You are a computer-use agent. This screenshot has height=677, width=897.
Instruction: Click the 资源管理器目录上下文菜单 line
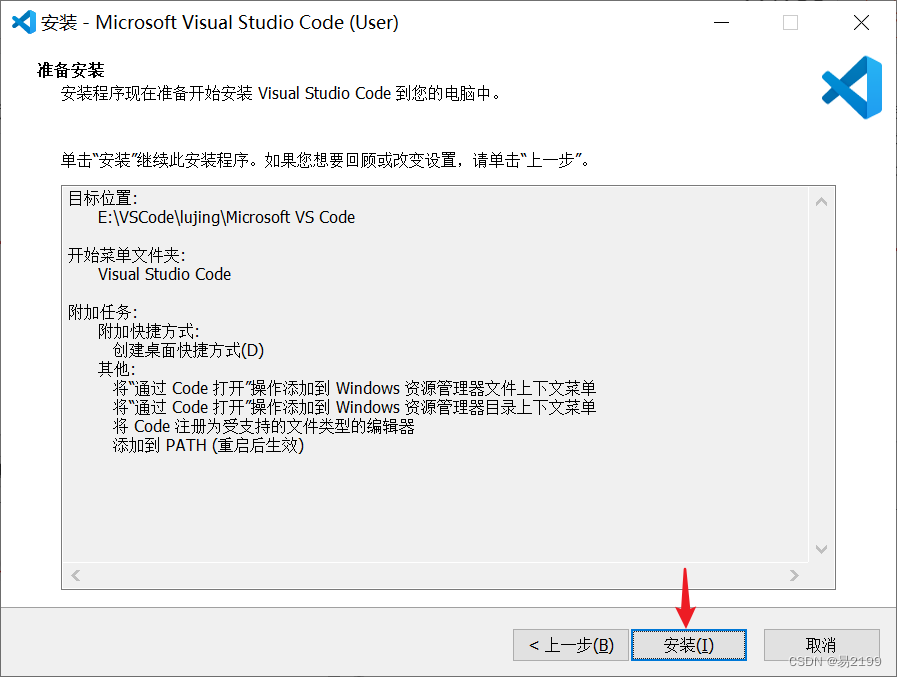tap(354, 407)
